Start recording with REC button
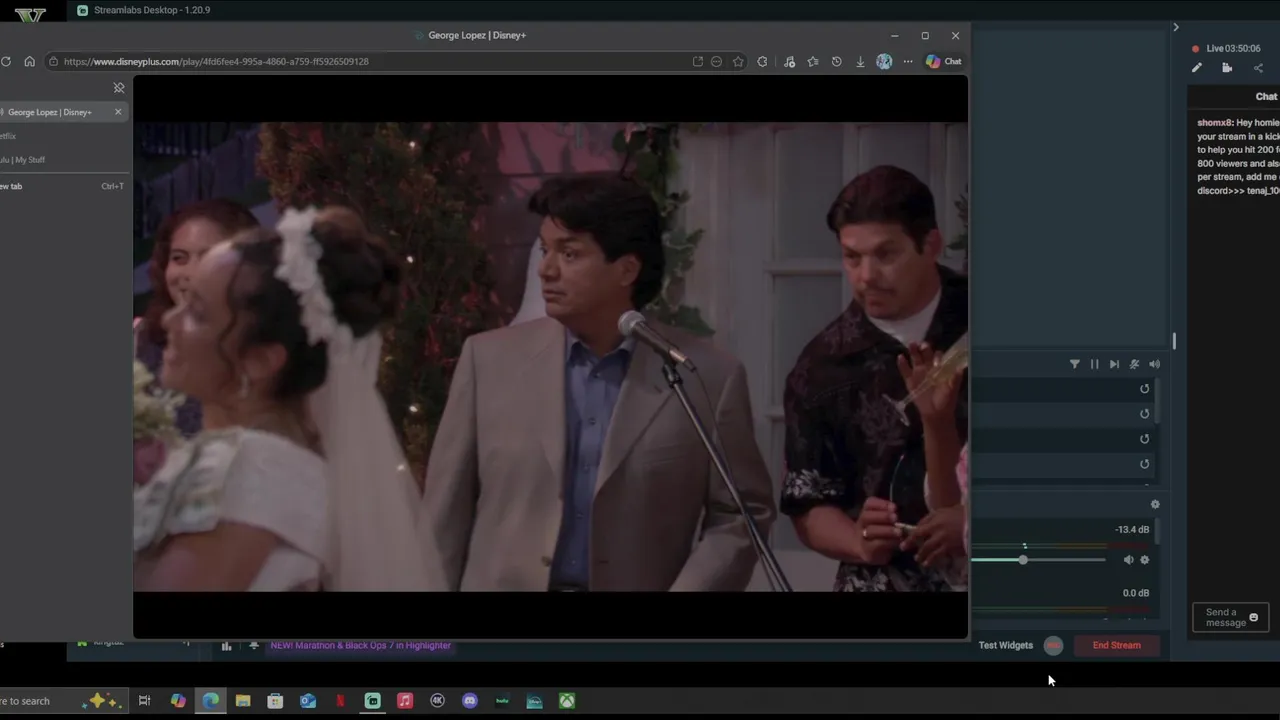The height and width of the screenshot is (720, 1280). click(x=1053, y=645)
